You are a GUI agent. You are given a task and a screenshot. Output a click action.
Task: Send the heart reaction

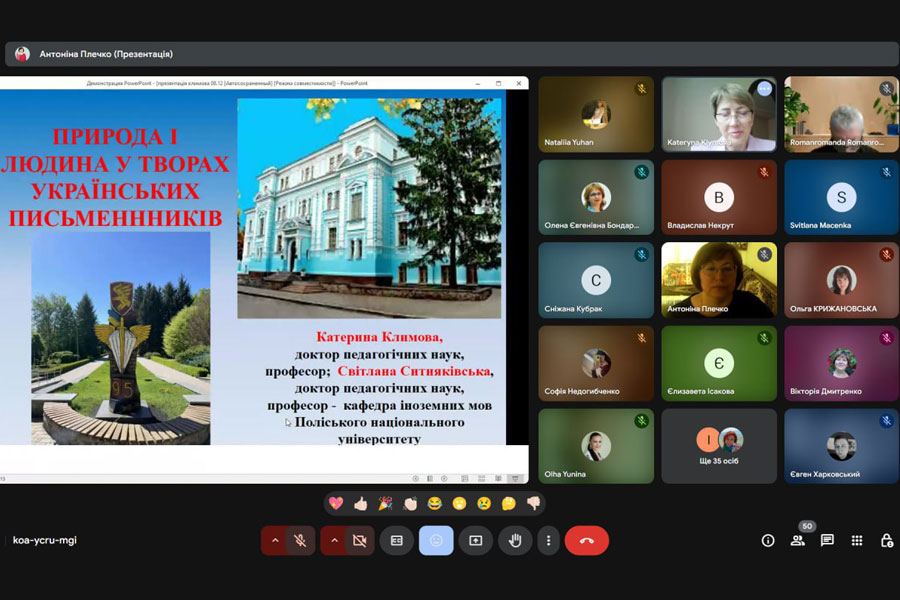(x=337, y=503)
